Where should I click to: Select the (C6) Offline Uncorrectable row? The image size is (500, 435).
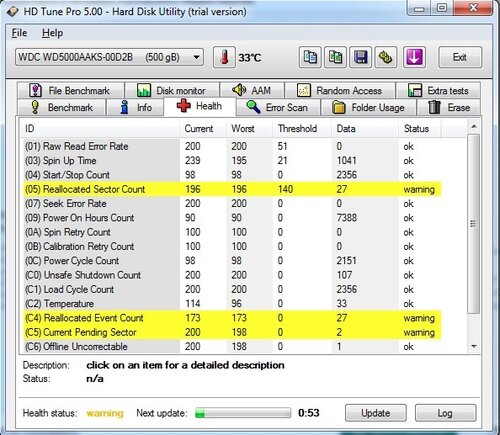point(232,347)
